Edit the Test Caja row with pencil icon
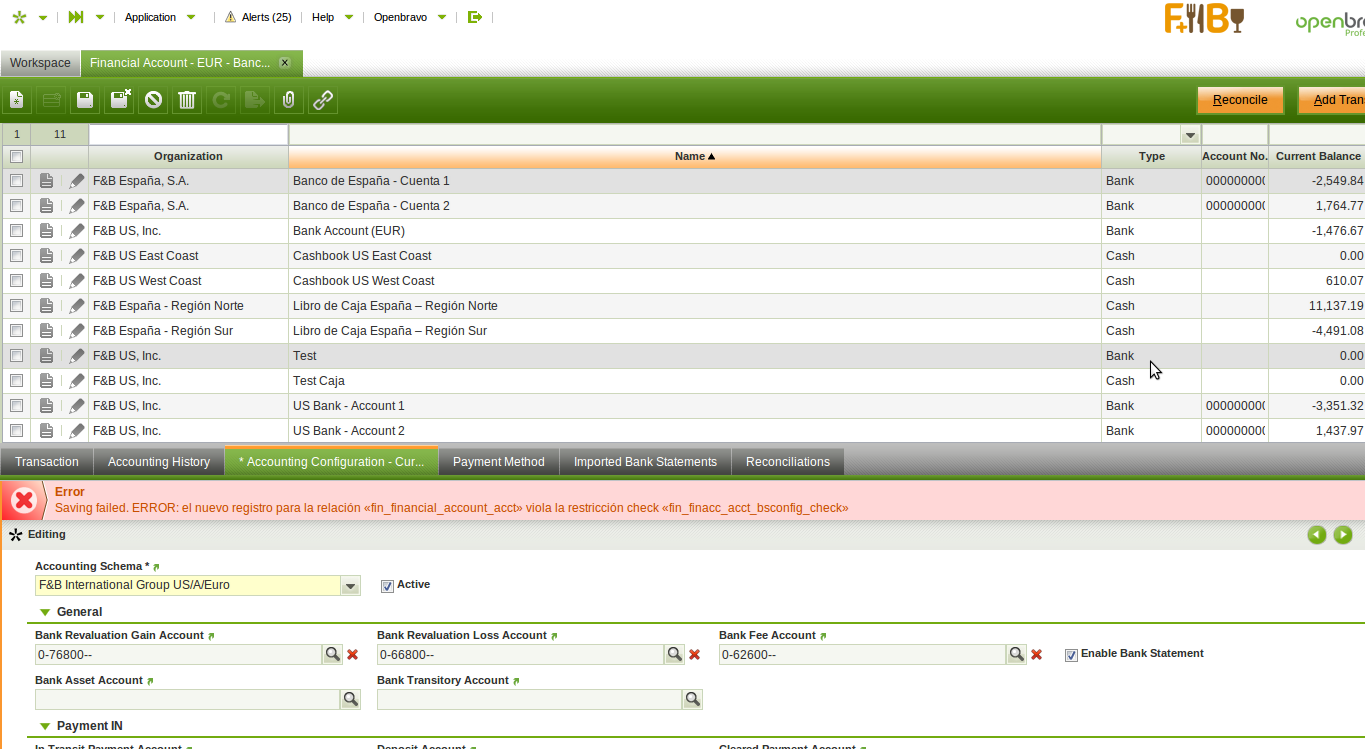Screen dimensions: 1365x749 tap(77, 381)
